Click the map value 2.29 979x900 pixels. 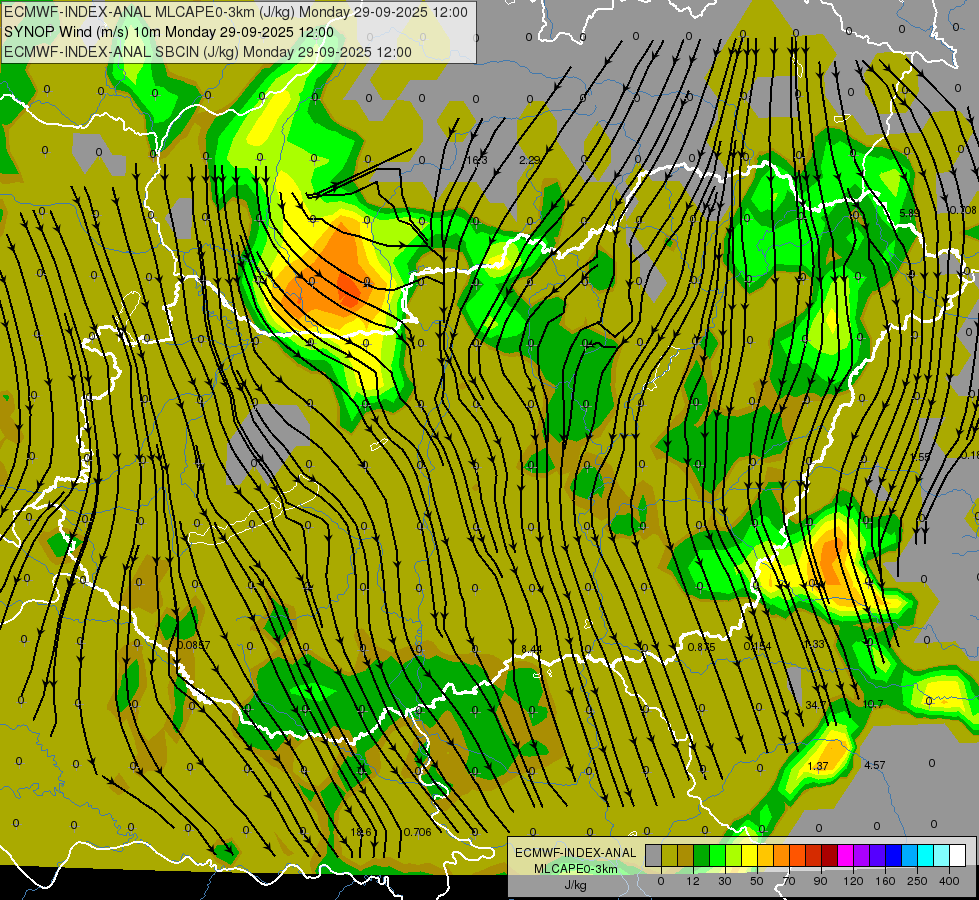pyautogui.click(x=529, y=161)
